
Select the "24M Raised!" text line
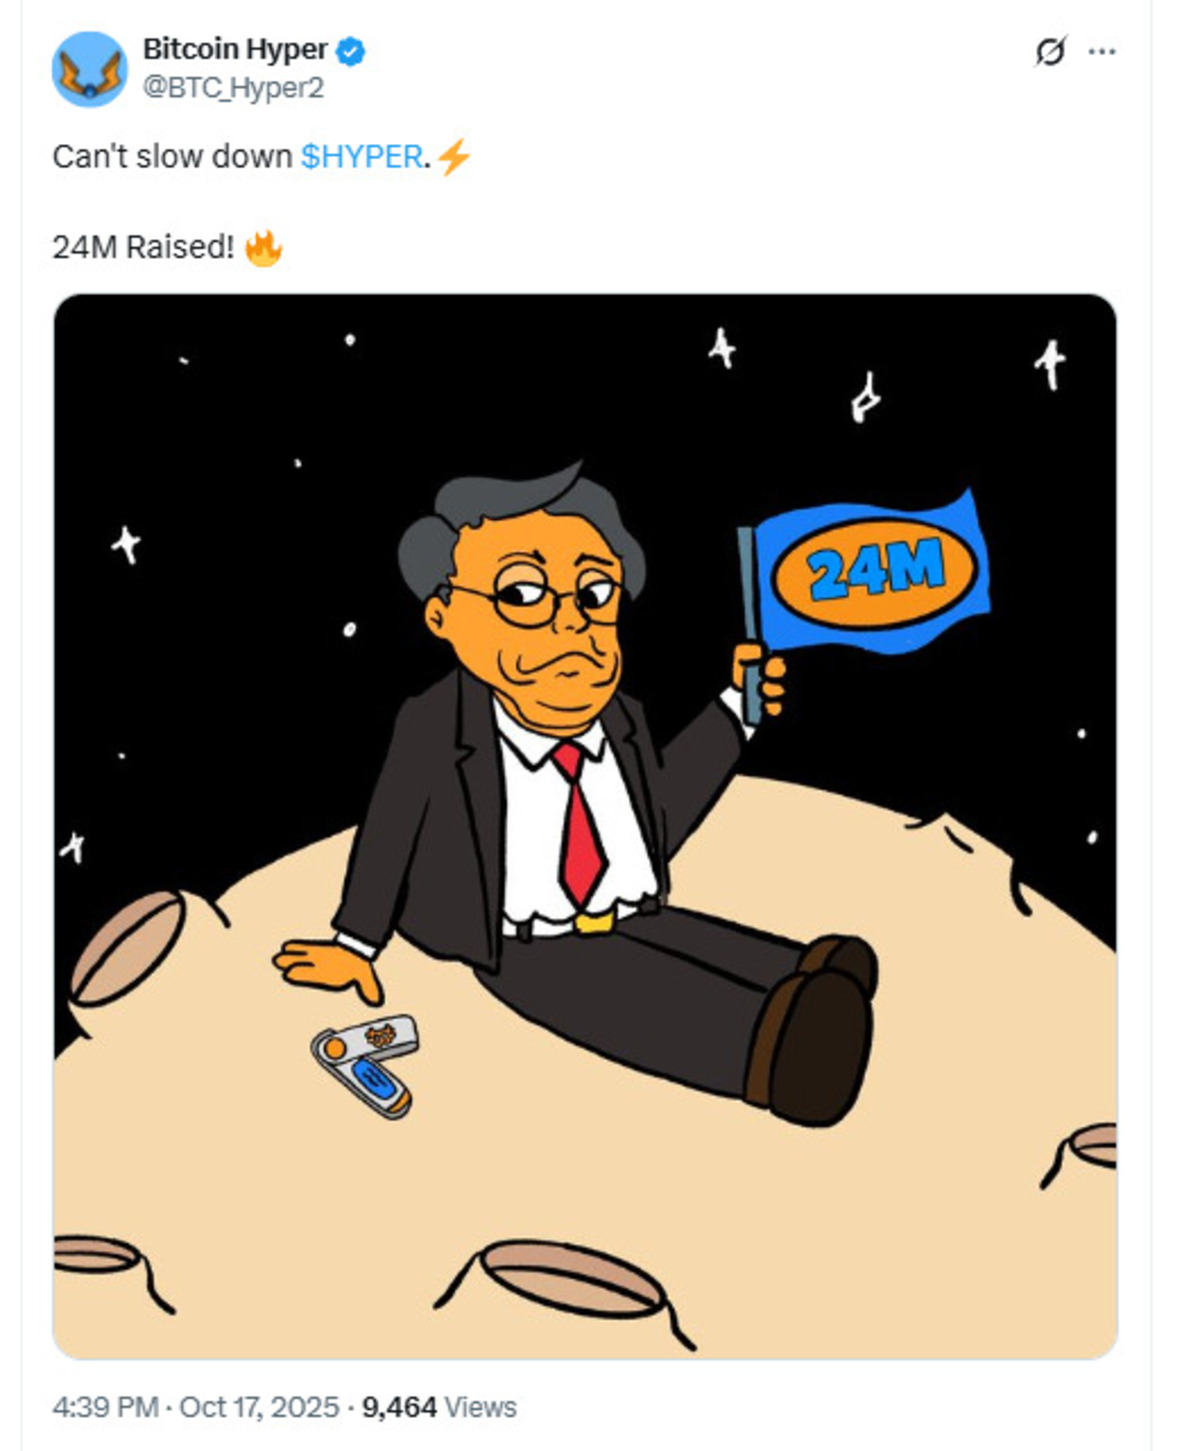(143, 247)
